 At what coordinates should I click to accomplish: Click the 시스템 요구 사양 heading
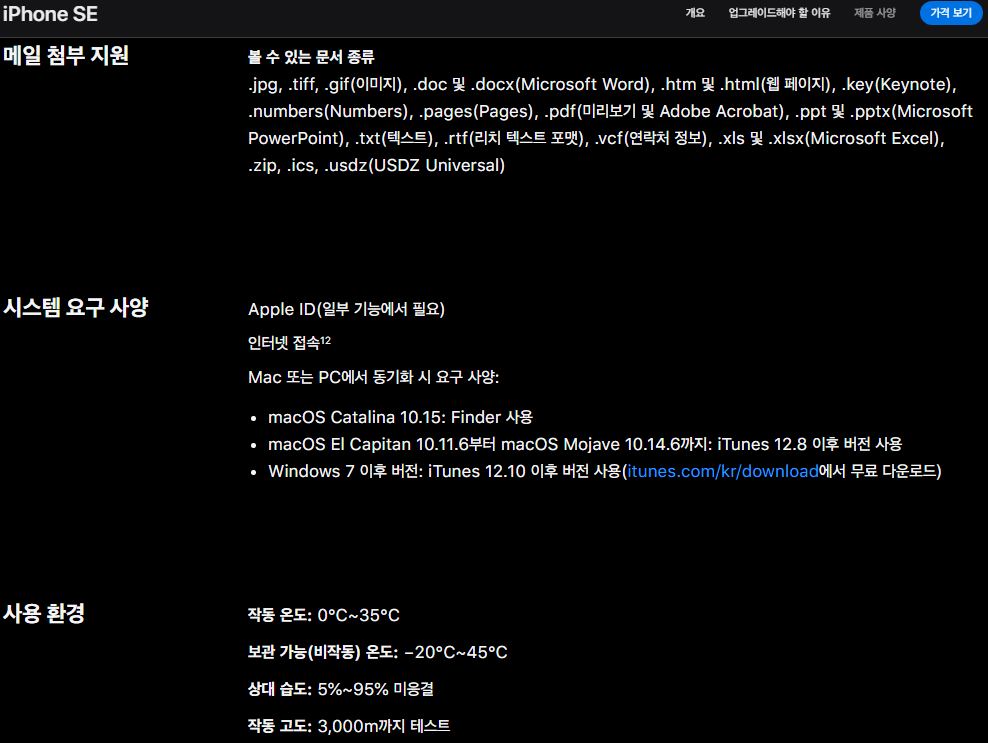pyautogui.click(x=75, y=308)
